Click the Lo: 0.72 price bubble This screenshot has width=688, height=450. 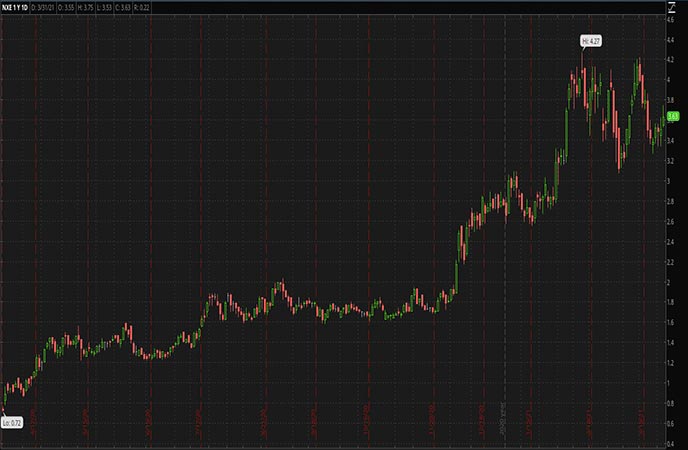pyautogui.click(x=12, y=423)
